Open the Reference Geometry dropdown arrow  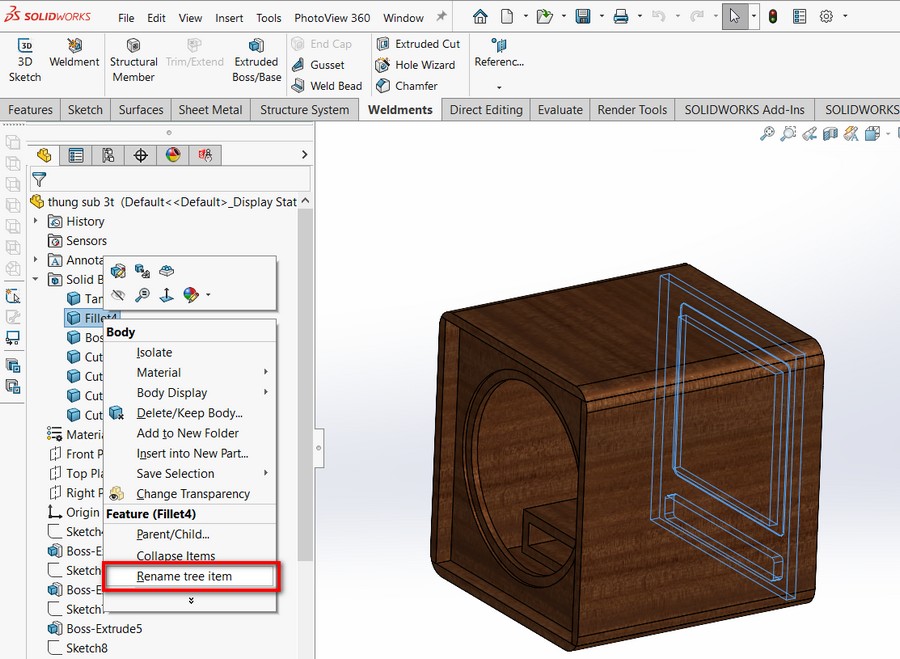(x=499, y=87)
